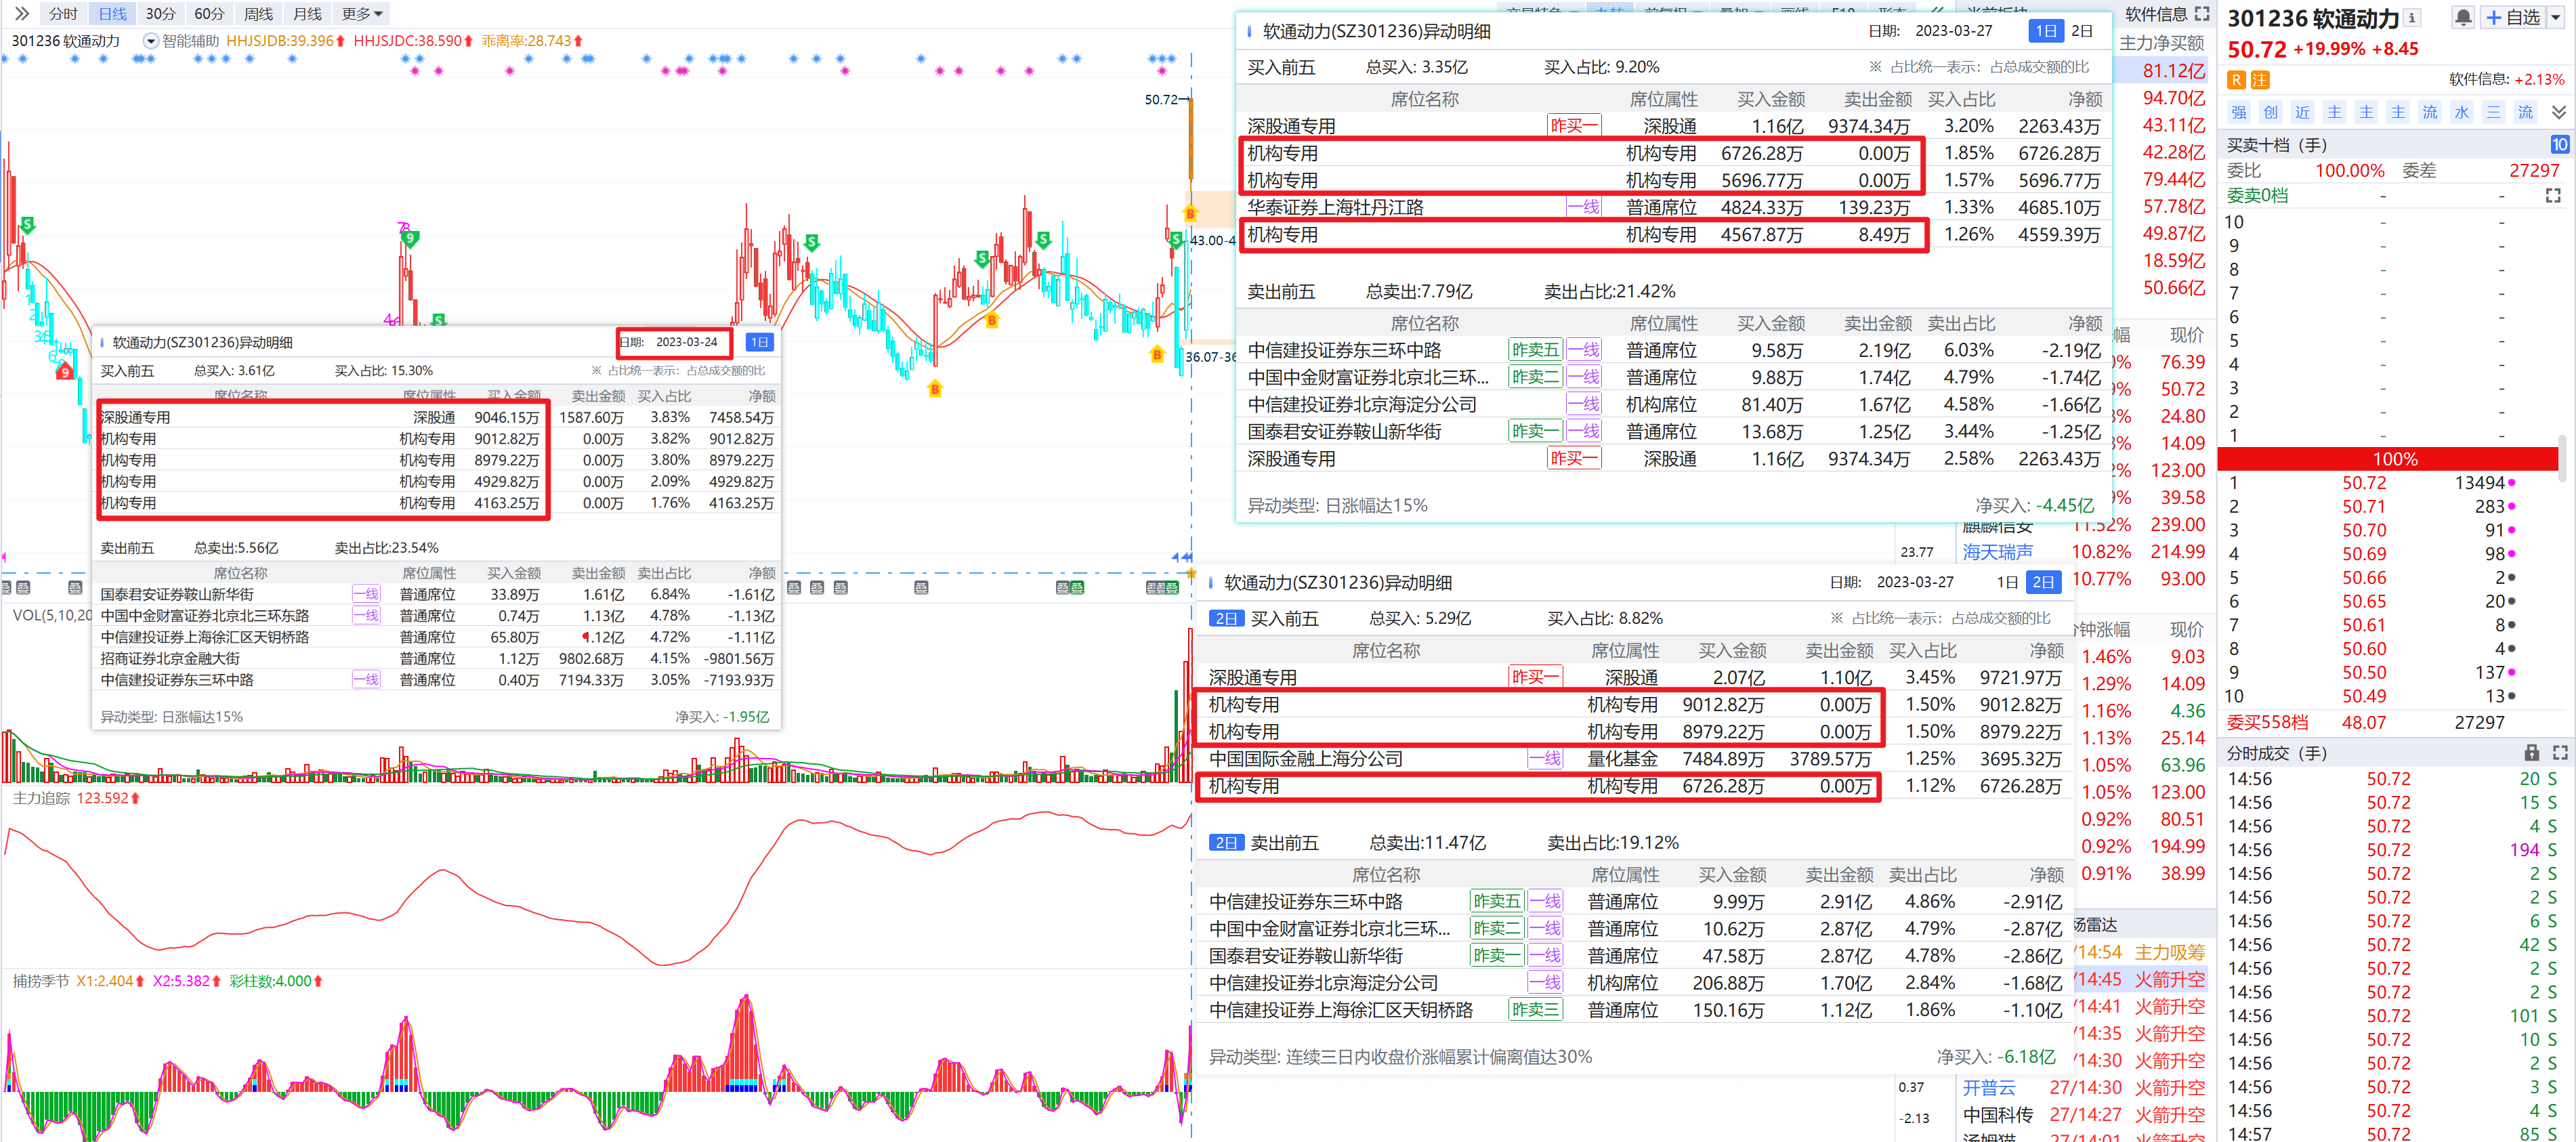This screenshot has width=2576, height=1142.
Task: Click the 强 tag icon
Action: pyautogui.click(x=2238, y=112)
